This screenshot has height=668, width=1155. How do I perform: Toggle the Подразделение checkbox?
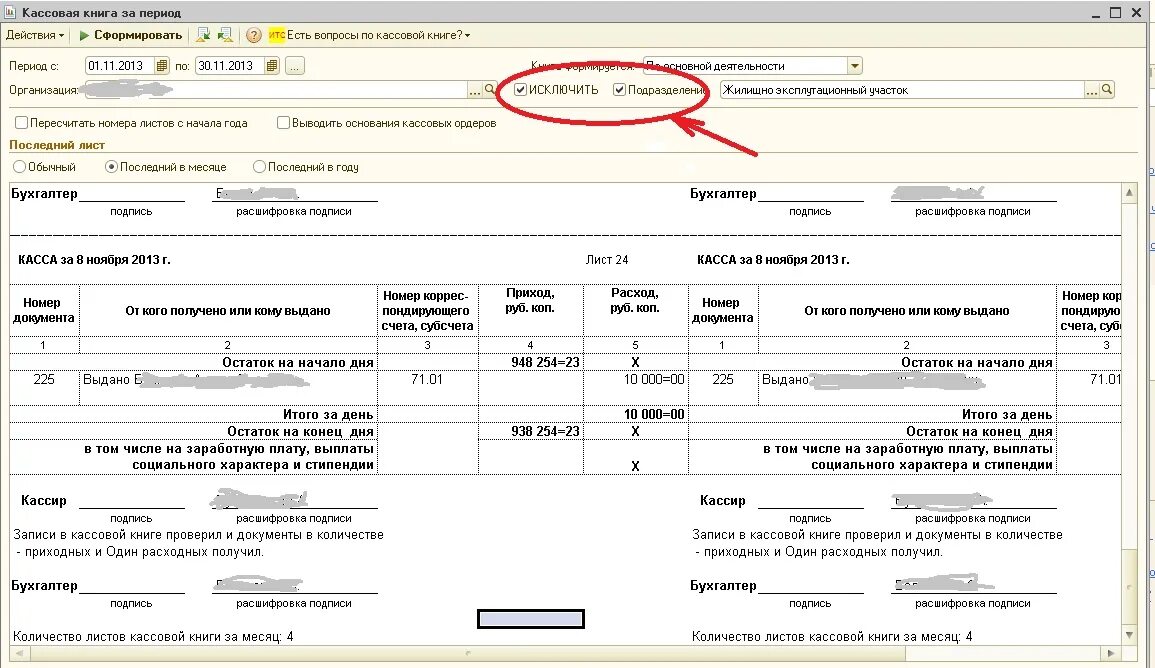pyautogui.click(x=619, y=90)
